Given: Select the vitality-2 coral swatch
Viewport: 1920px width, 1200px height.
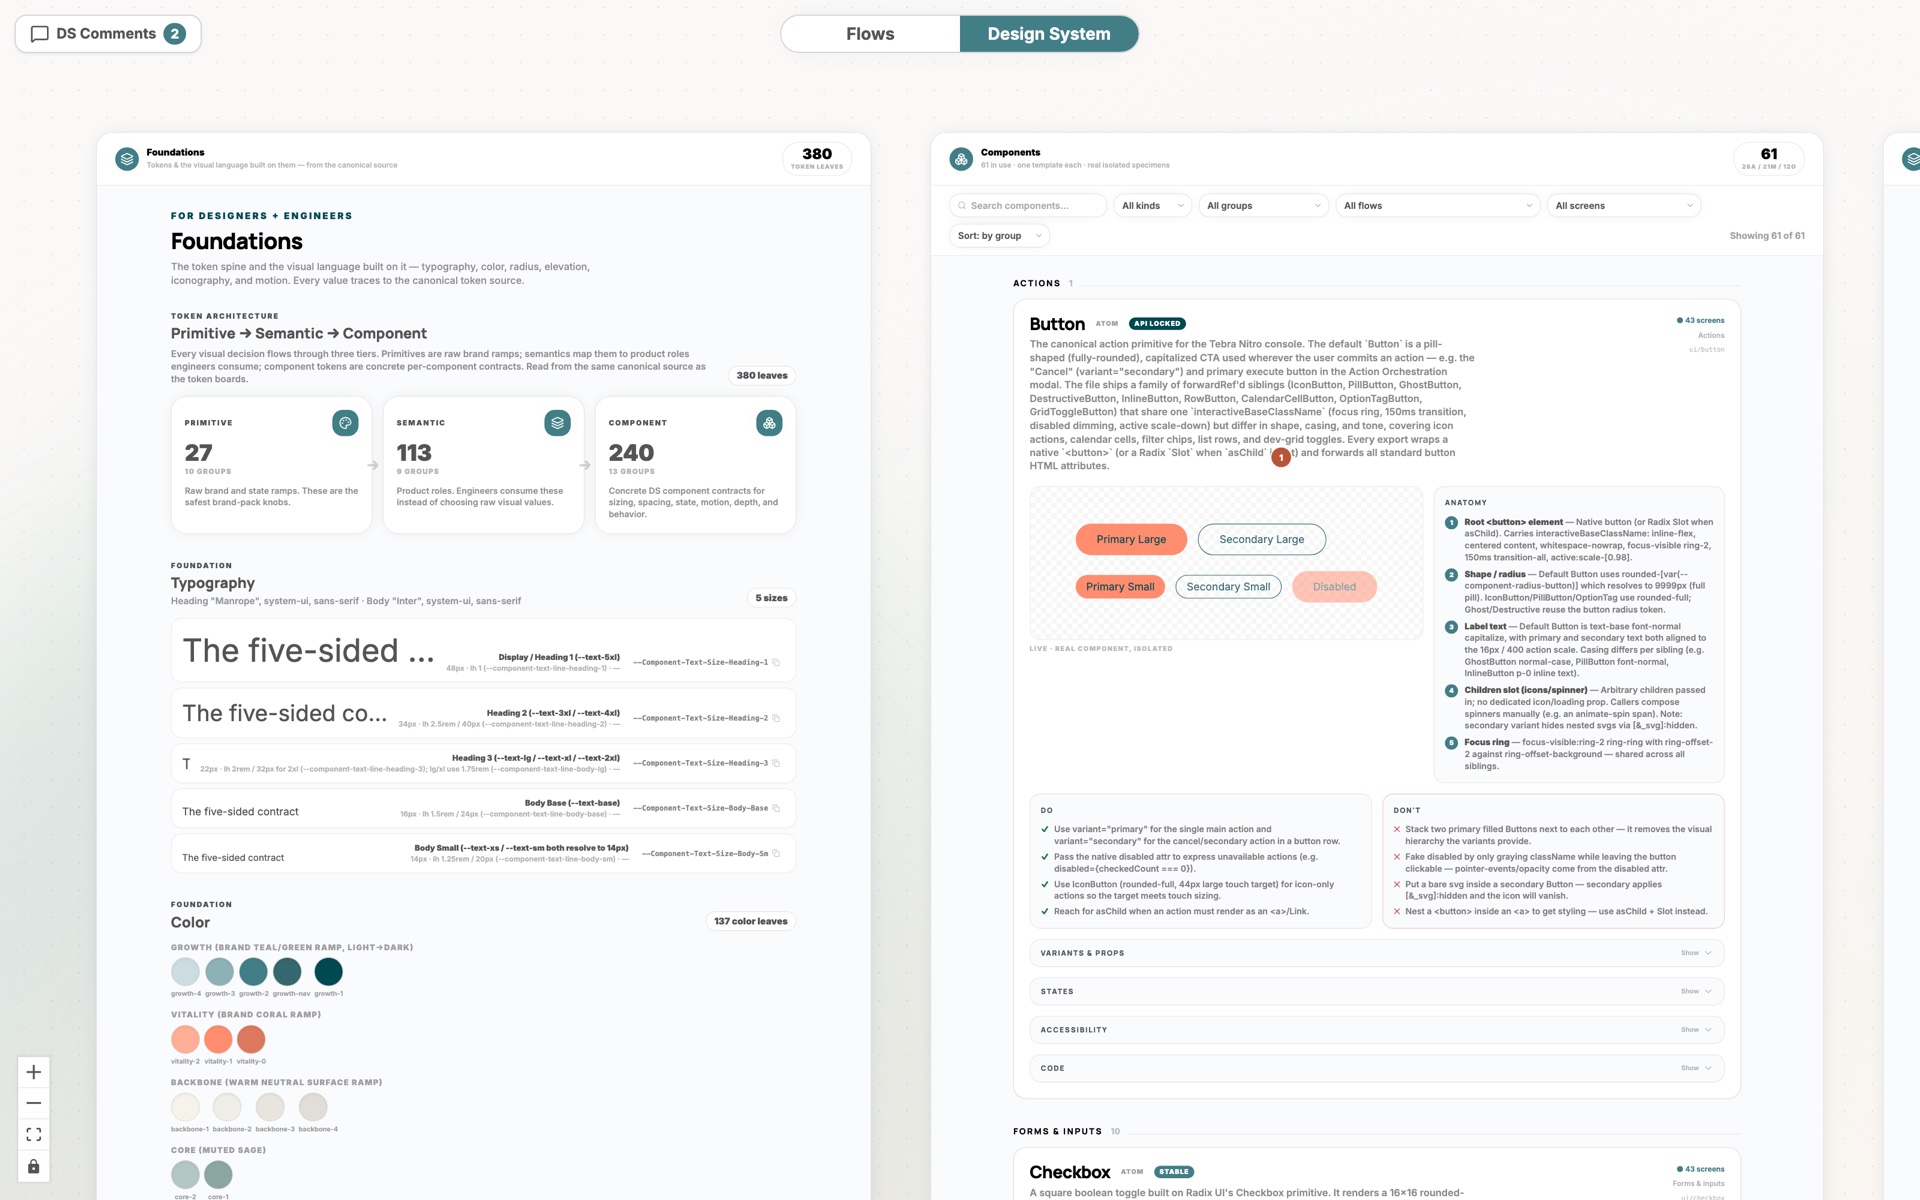Looking at the screenshot, I should 185,1039.
